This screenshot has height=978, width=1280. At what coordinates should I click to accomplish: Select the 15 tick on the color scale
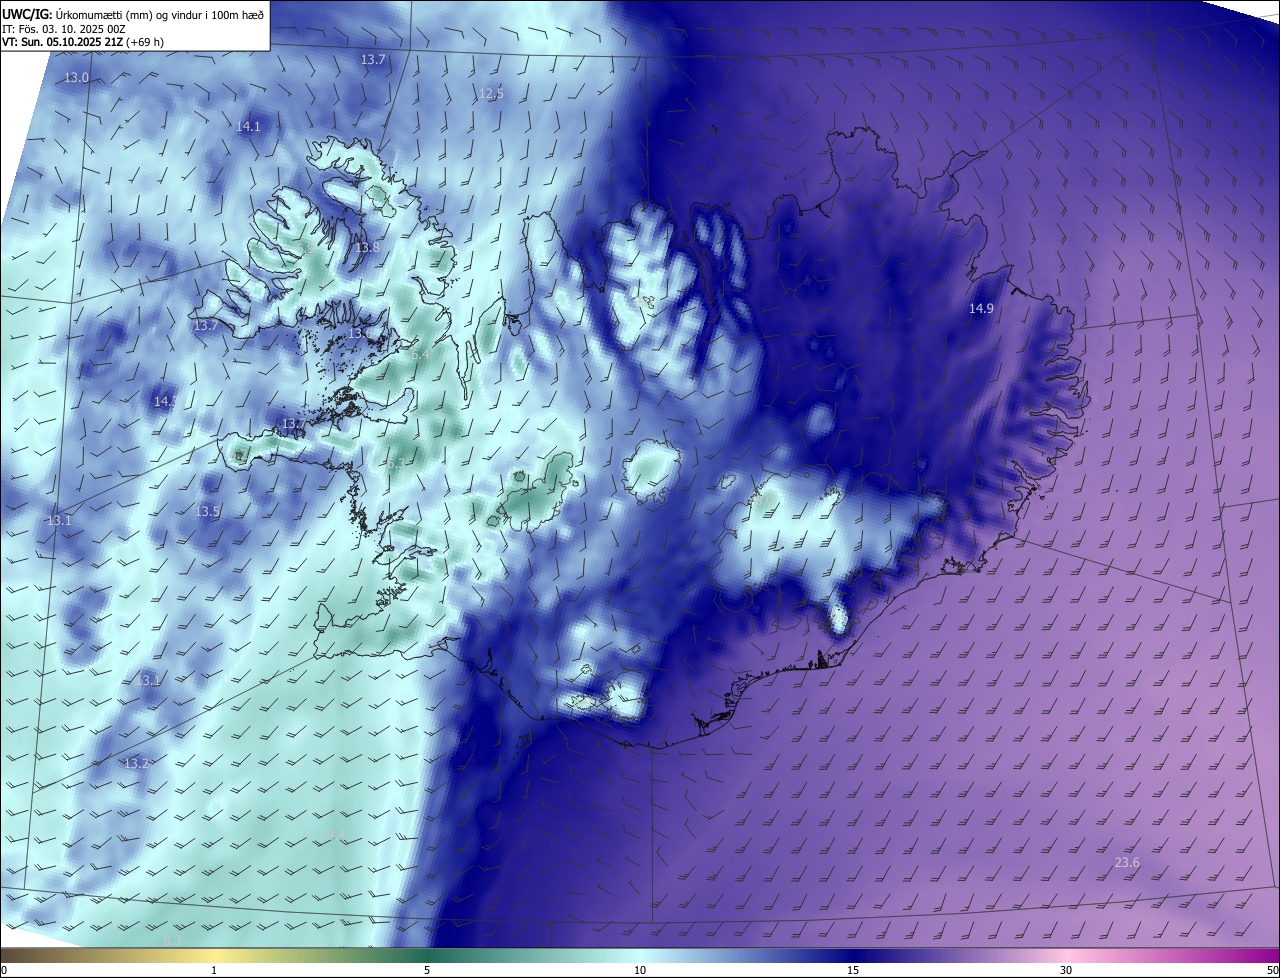(853, 971)
